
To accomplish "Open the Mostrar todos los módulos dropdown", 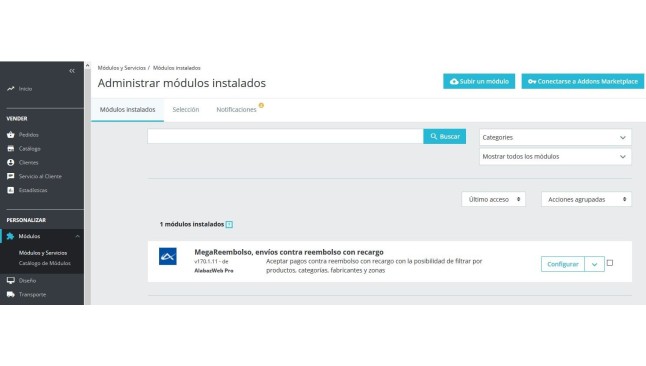I will pos(555,157).
